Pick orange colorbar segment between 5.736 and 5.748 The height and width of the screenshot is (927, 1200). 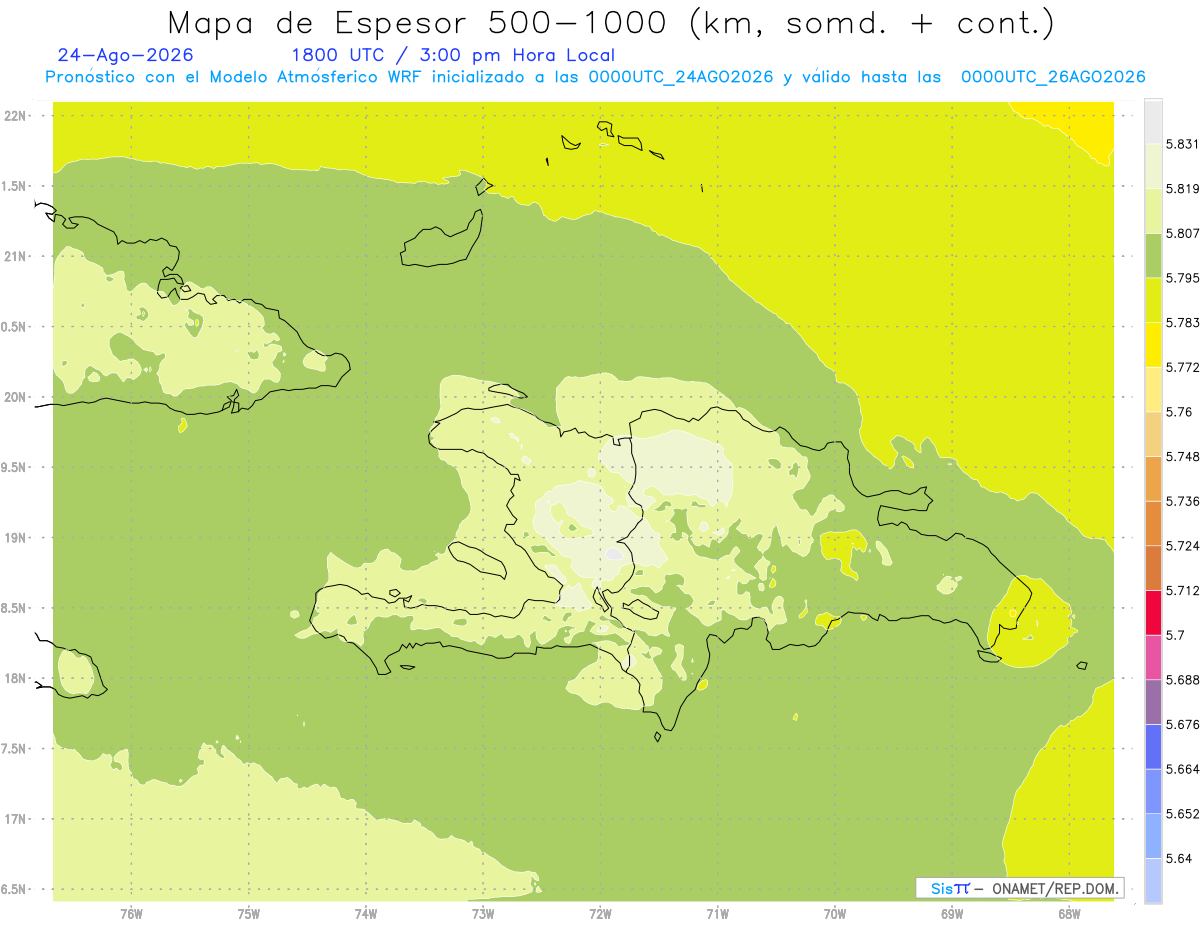1153,478
